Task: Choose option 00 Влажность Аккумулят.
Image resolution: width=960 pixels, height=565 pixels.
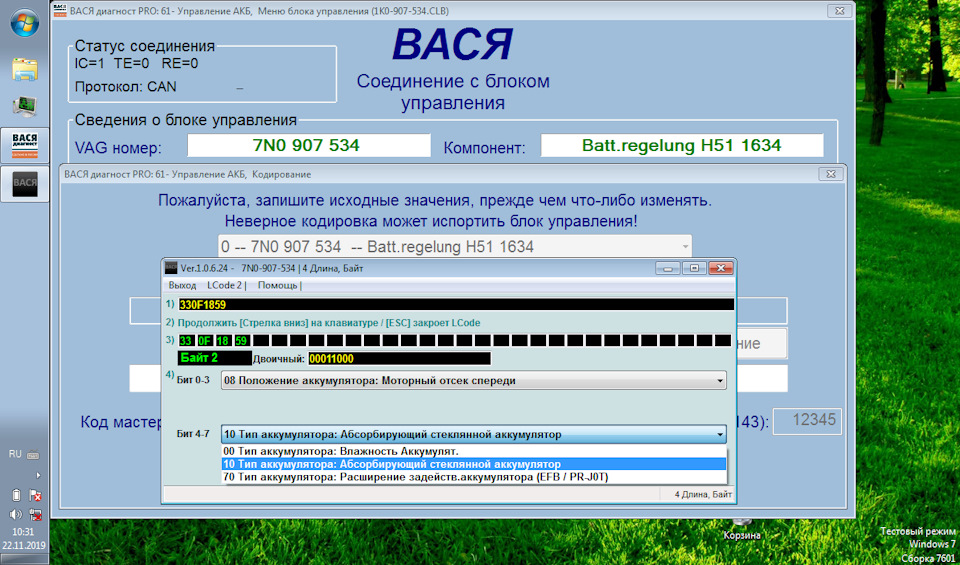Action: pyautogui.click(x=474, y=451)
